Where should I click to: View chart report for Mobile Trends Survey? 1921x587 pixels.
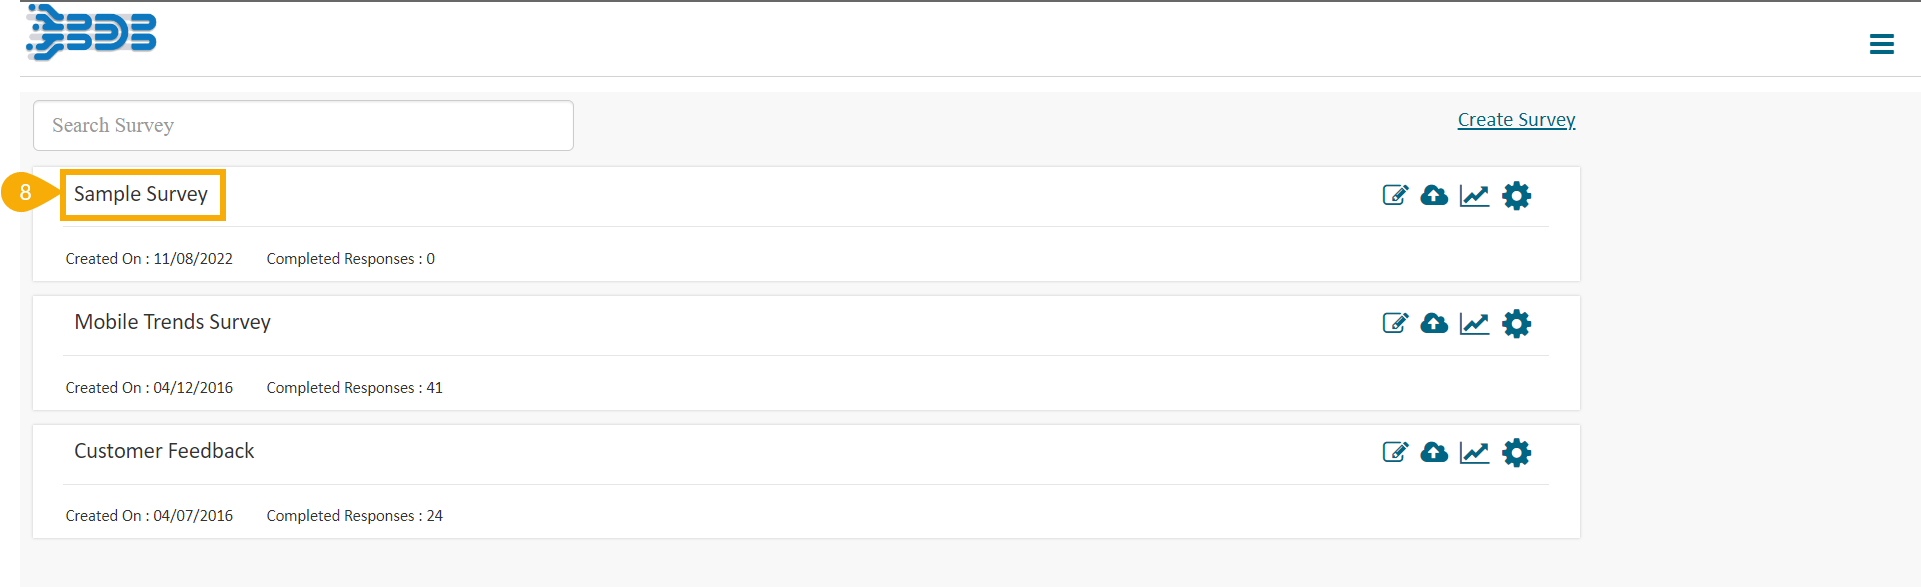(x=1474, y=323)
